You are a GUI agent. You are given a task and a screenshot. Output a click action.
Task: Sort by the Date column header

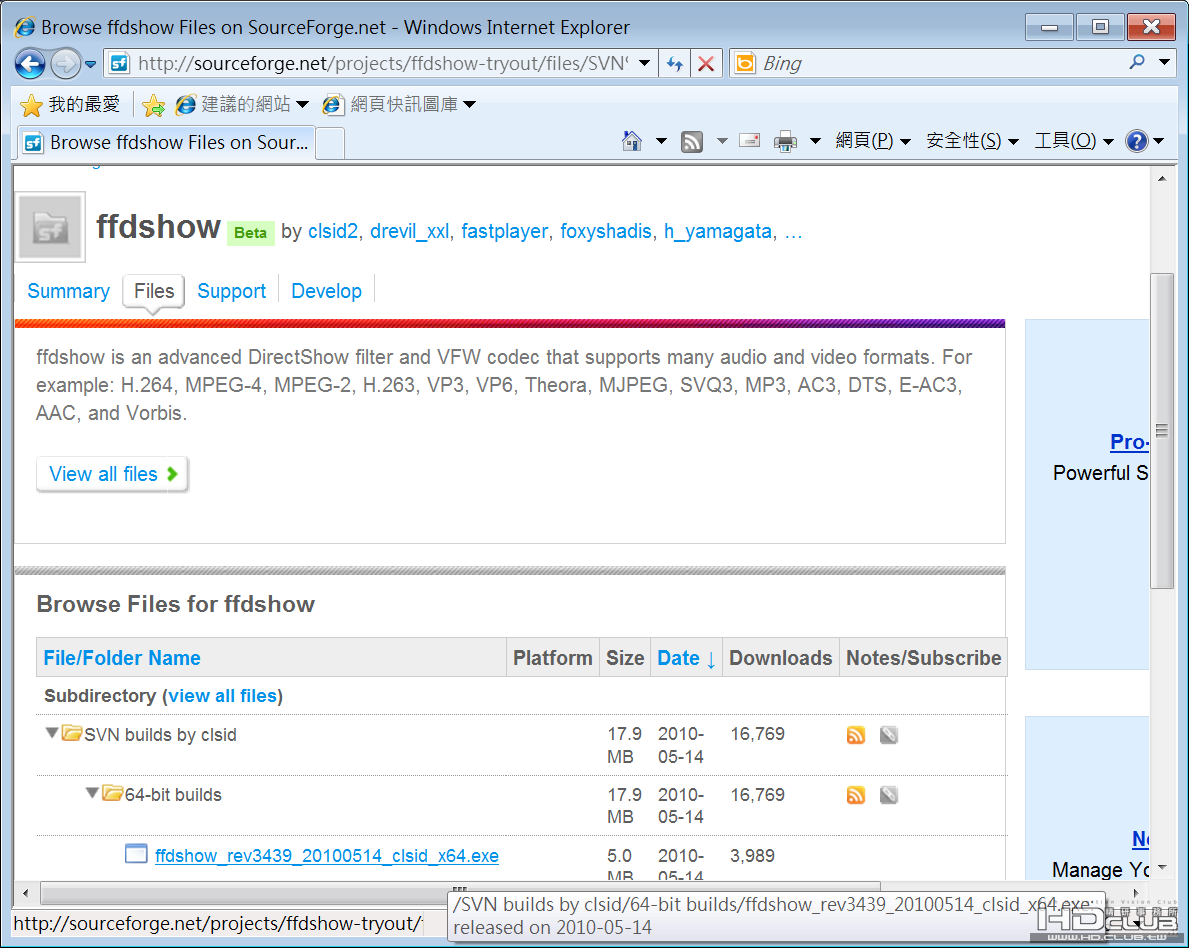click(x=686, y=658)
